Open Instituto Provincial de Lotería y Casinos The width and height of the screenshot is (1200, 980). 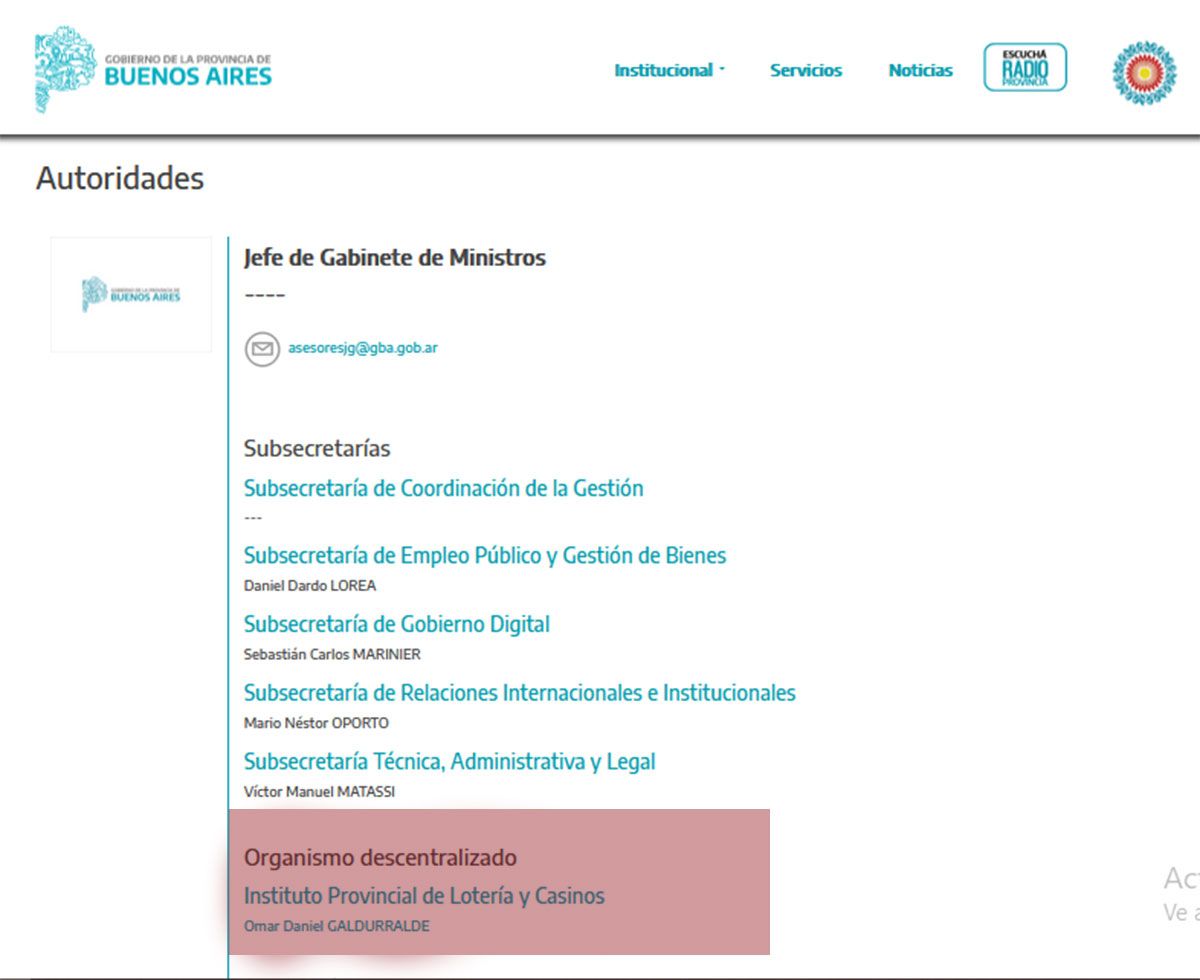pos(424,896)
